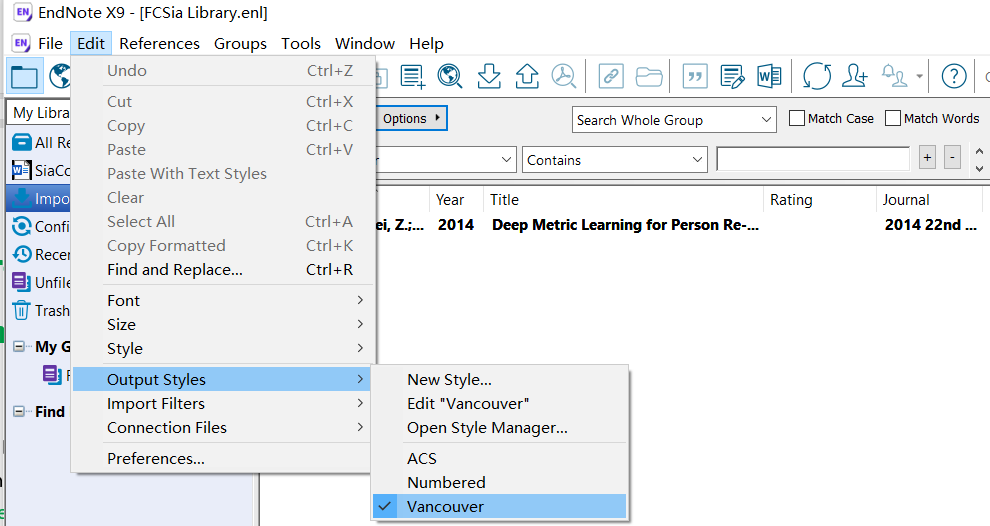The image size is (990, 526).
Task: Enable the Match Words checkbox
Action: click(893, 118)
